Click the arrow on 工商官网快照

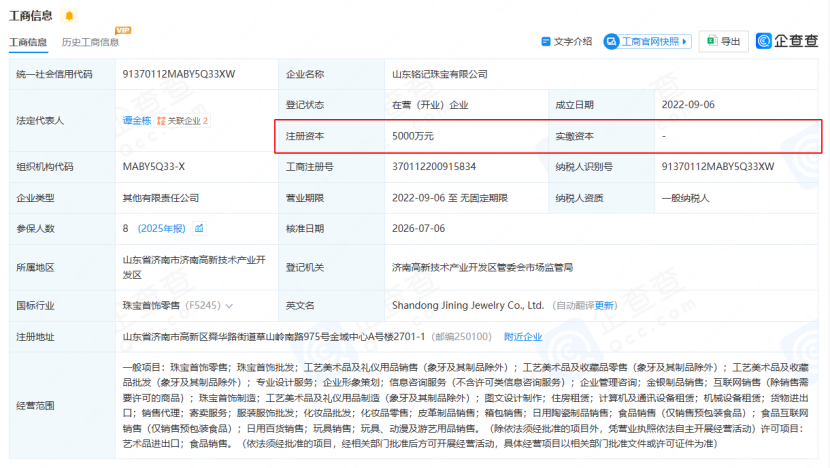click(x=684, y=41)
